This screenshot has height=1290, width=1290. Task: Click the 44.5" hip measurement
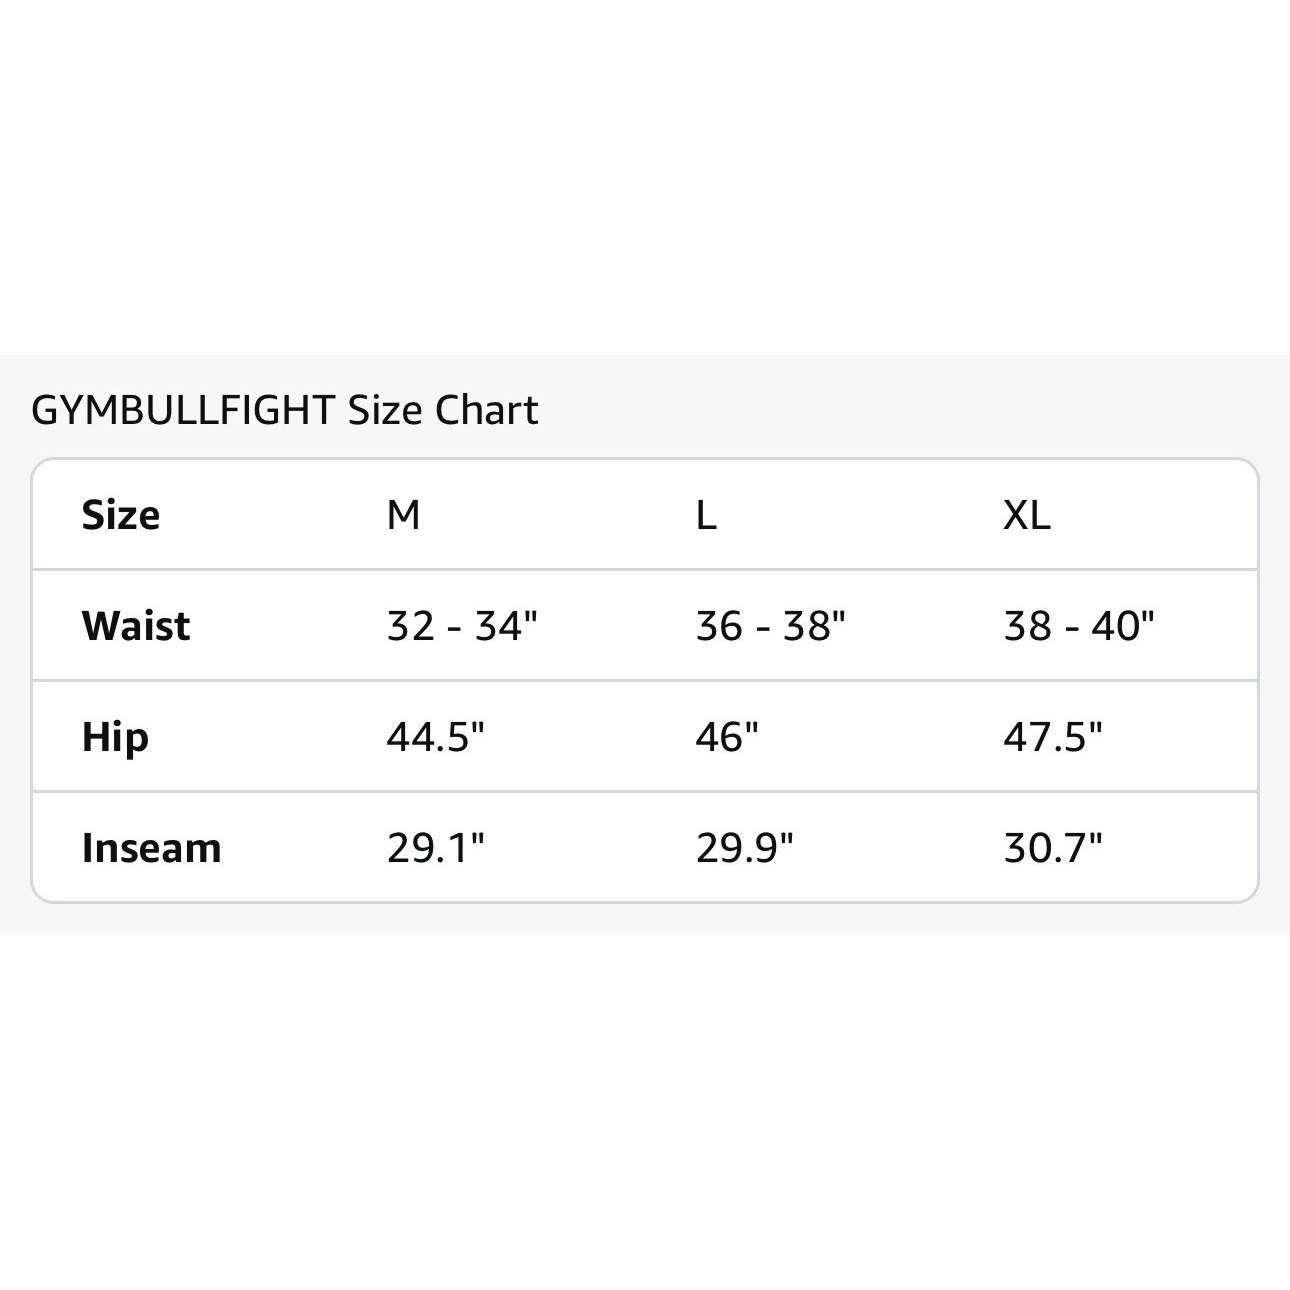click(x=436, y=737)
